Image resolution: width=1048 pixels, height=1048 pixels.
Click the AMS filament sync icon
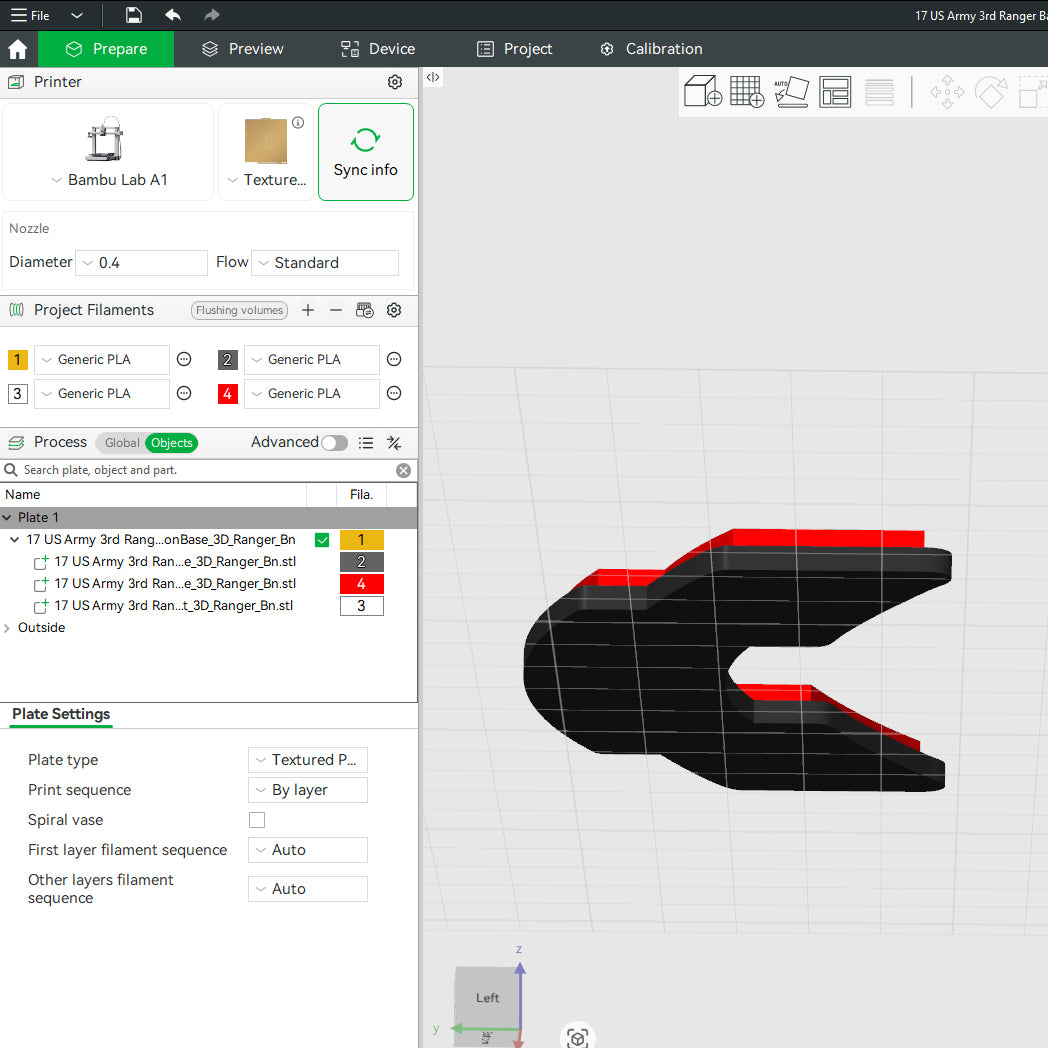coord(365,310)
